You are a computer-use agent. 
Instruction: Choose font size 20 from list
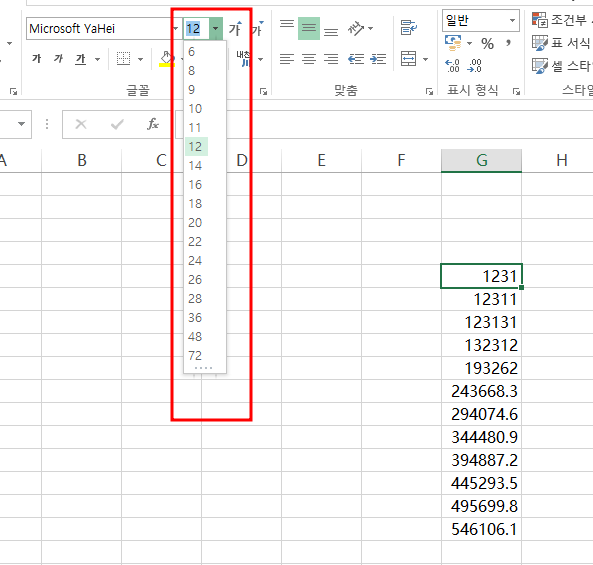[205, 223]
